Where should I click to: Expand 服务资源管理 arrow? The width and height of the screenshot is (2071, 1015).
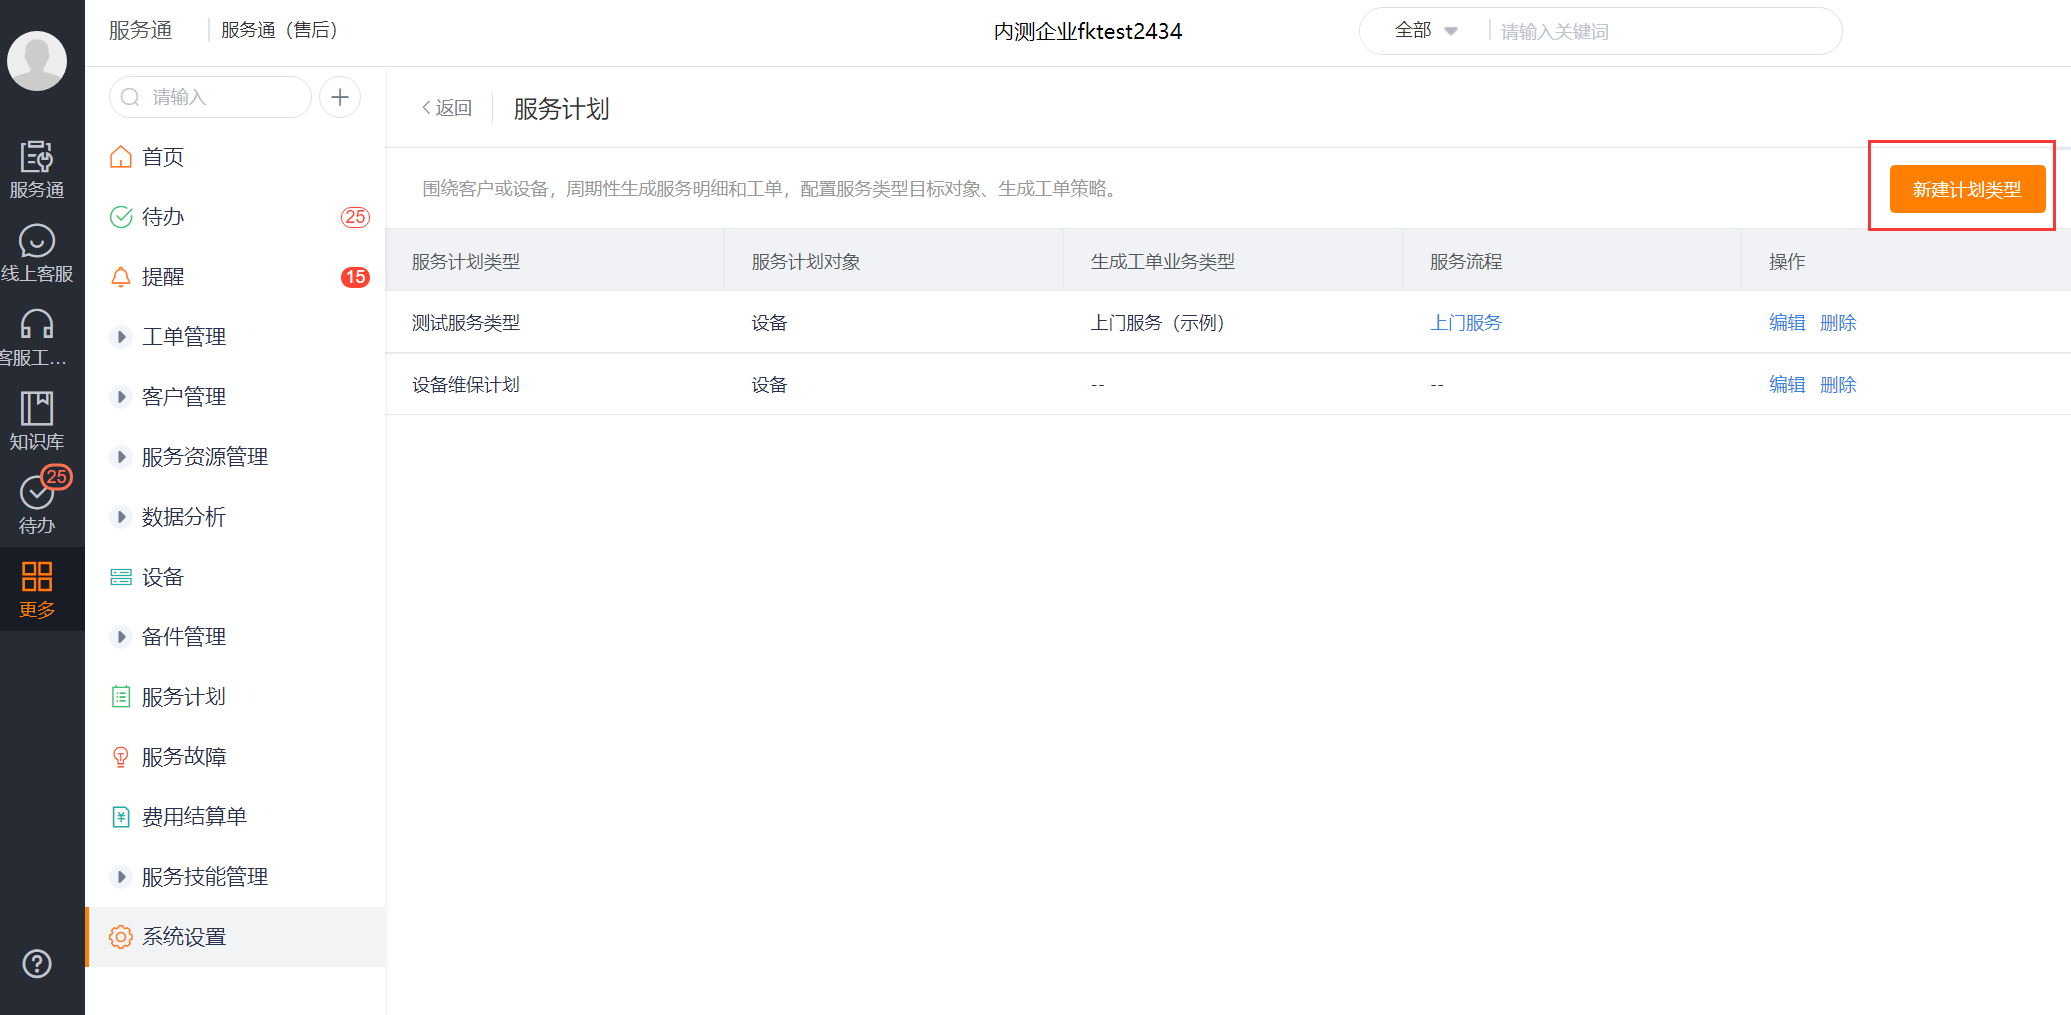pos(121,457)
